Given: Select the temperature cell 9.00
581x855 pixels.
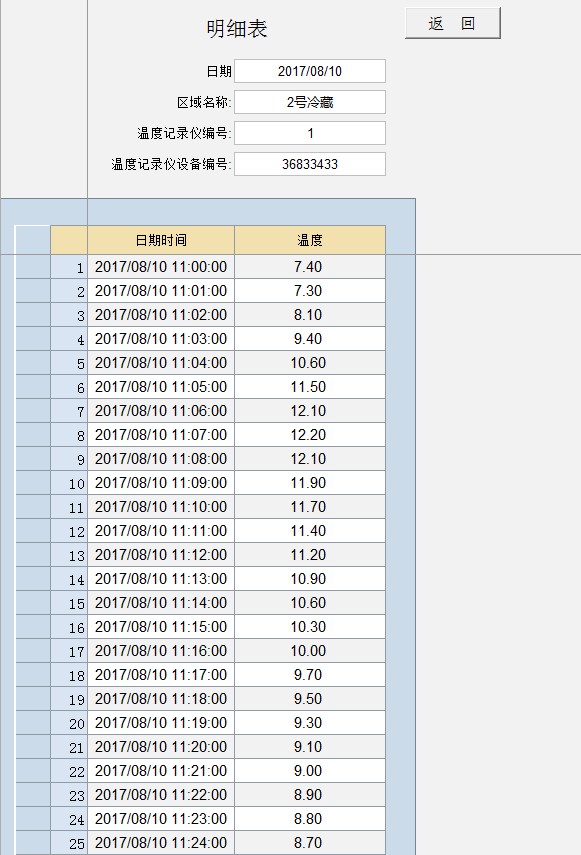Looking at the screenshot, I should tap(310, 771).
